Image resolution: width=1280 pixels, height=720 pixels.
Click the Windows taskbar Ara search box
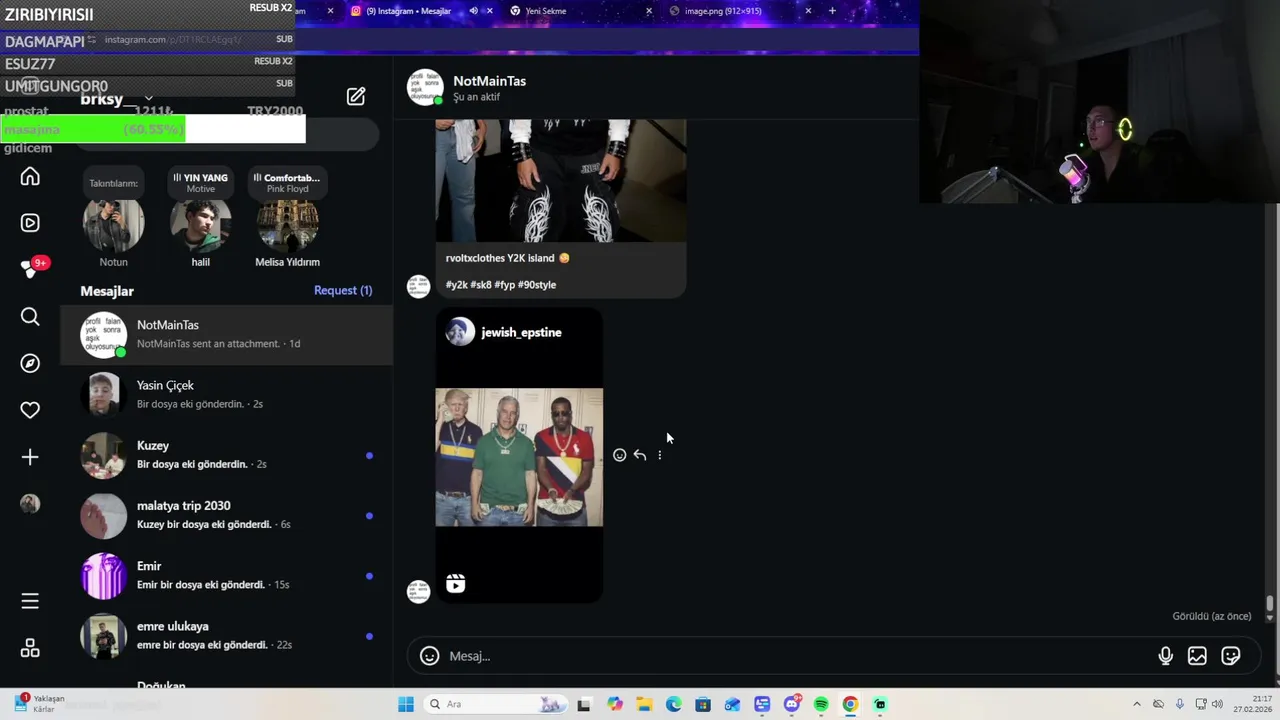tap(494, 704)
